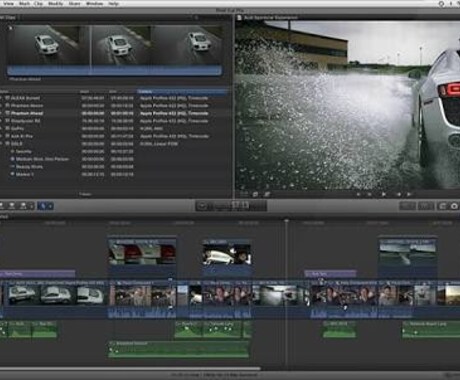The width and height of the screenshot is (460, 380).
Task: Select the long green audio clip at the bottom
Action: tap(179, 349)
